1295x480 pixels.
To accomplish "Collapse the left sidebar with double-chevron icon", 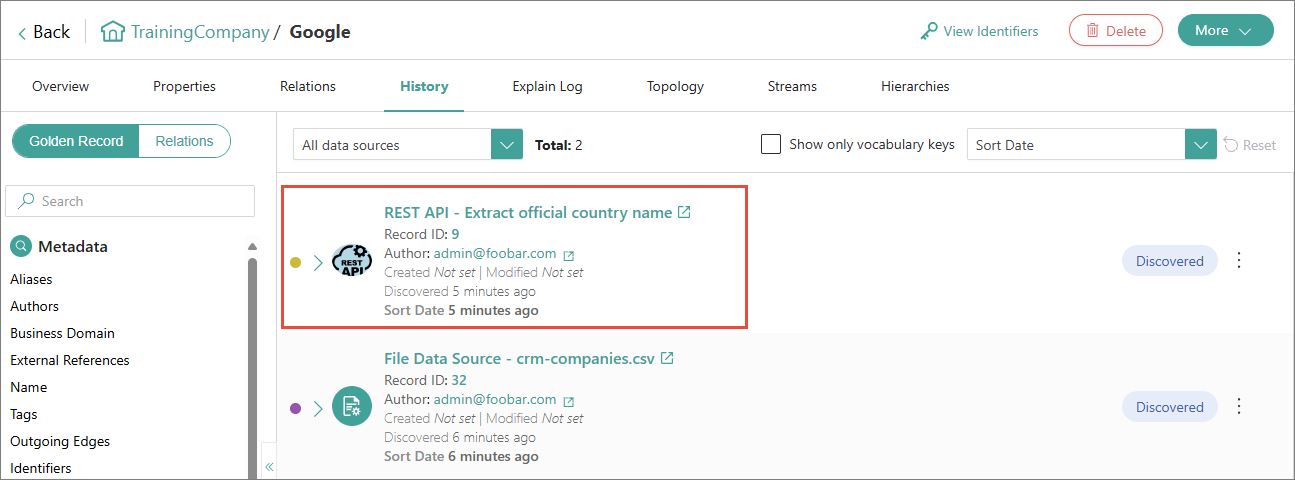I will tap(269, 467).
